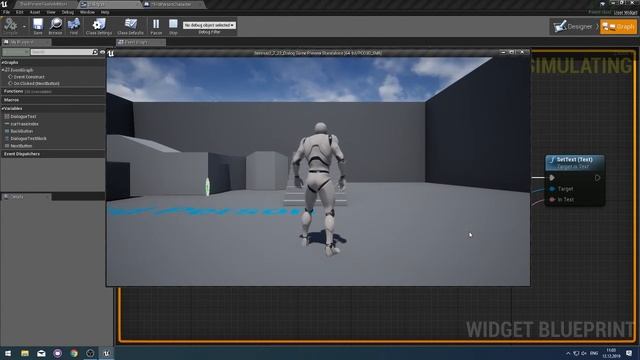Click the SetText (Text) node header
Screen dimensions: 640x360
click(x=575, y=162)
